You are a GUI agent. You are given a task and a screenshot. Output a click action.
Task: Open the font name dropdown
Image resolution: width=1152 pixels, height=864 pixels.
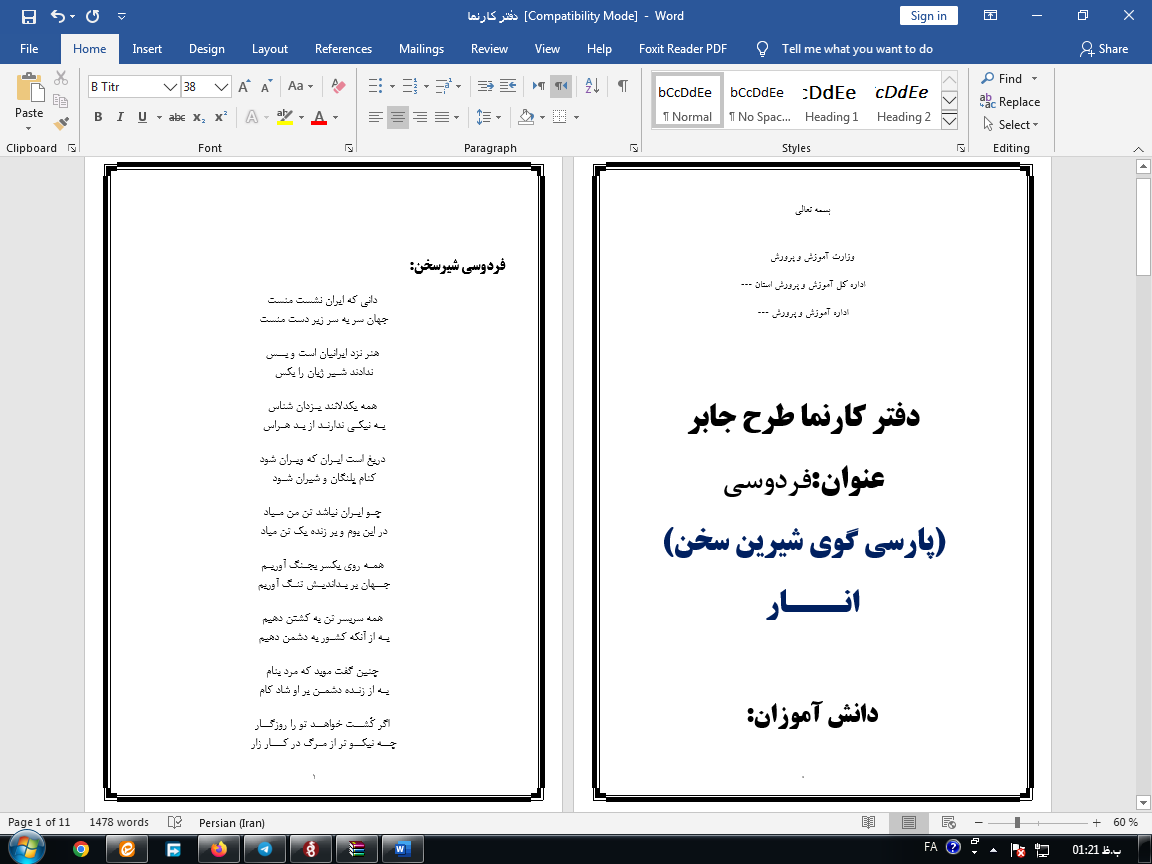(x=169, y=87)
